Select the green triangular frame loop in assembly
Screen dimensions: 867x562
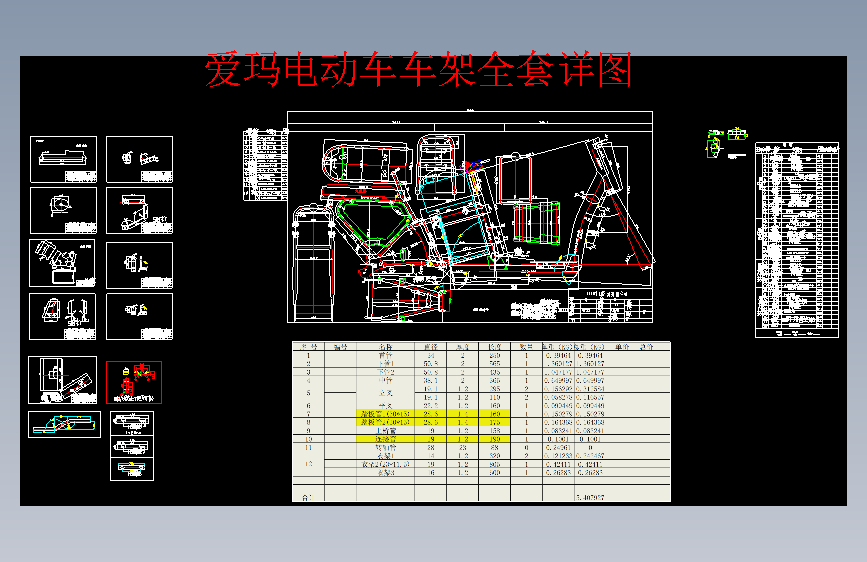point(372,225)
